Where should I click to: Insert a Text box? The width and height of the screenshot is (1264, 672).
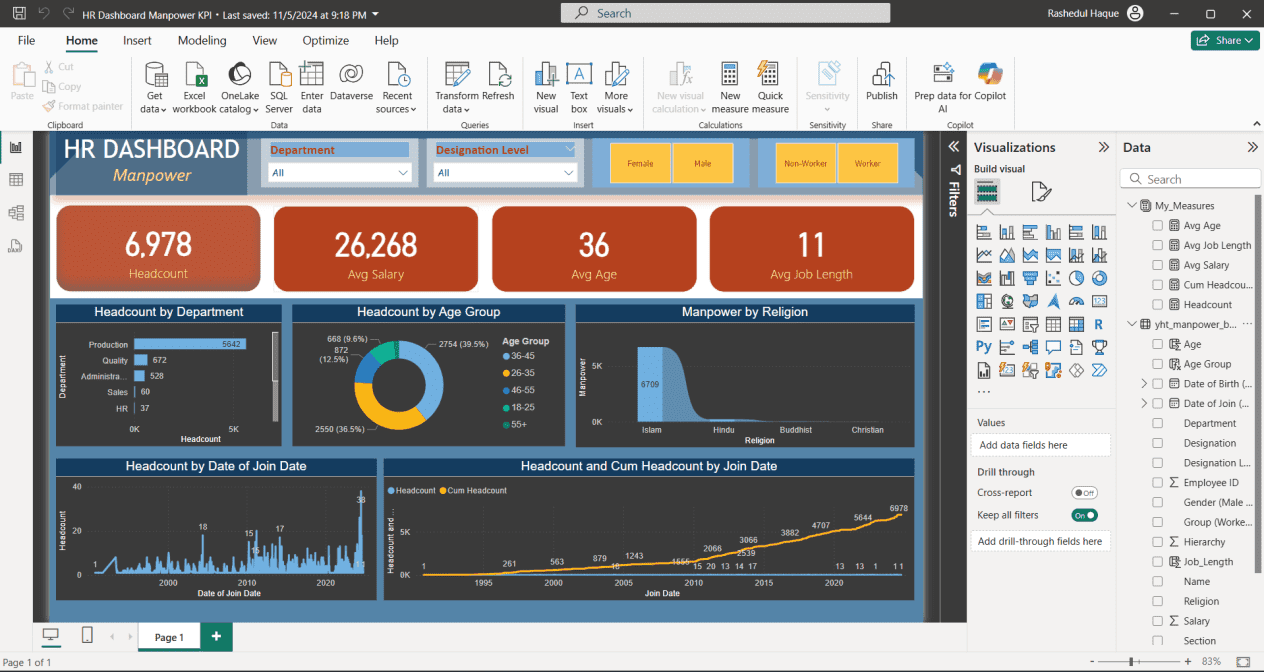579,88
